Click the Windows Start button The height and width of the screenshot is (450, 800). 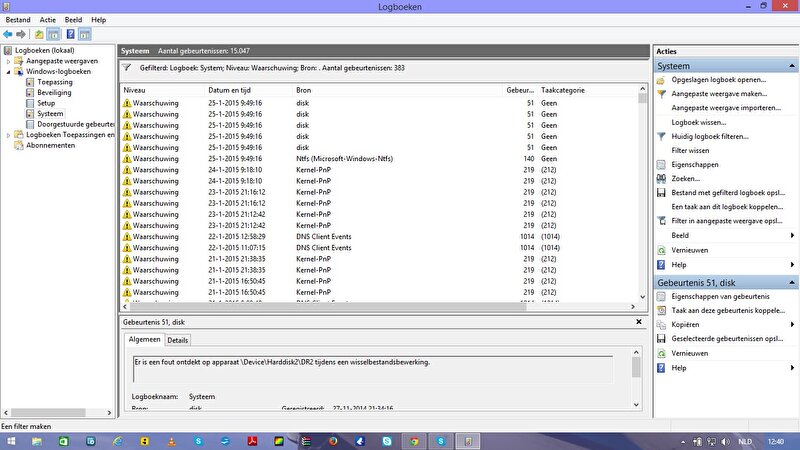[x=10, y=440]
